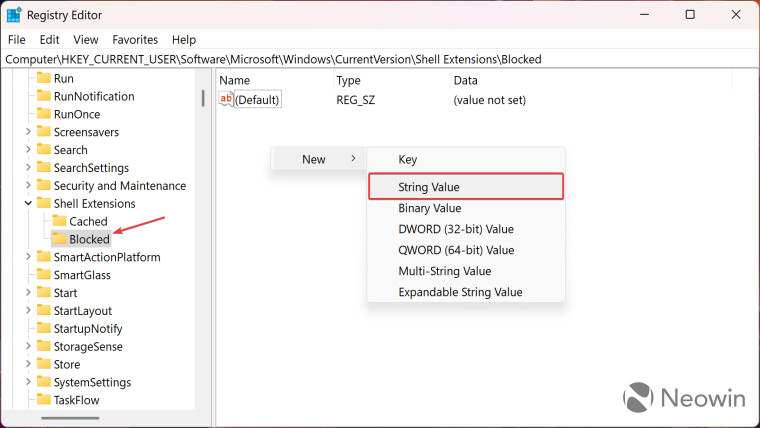The height and width of the screenshot is (428, 760).
Task: Choose Binary Value from the submenu
Action: [x=466, y=208]
